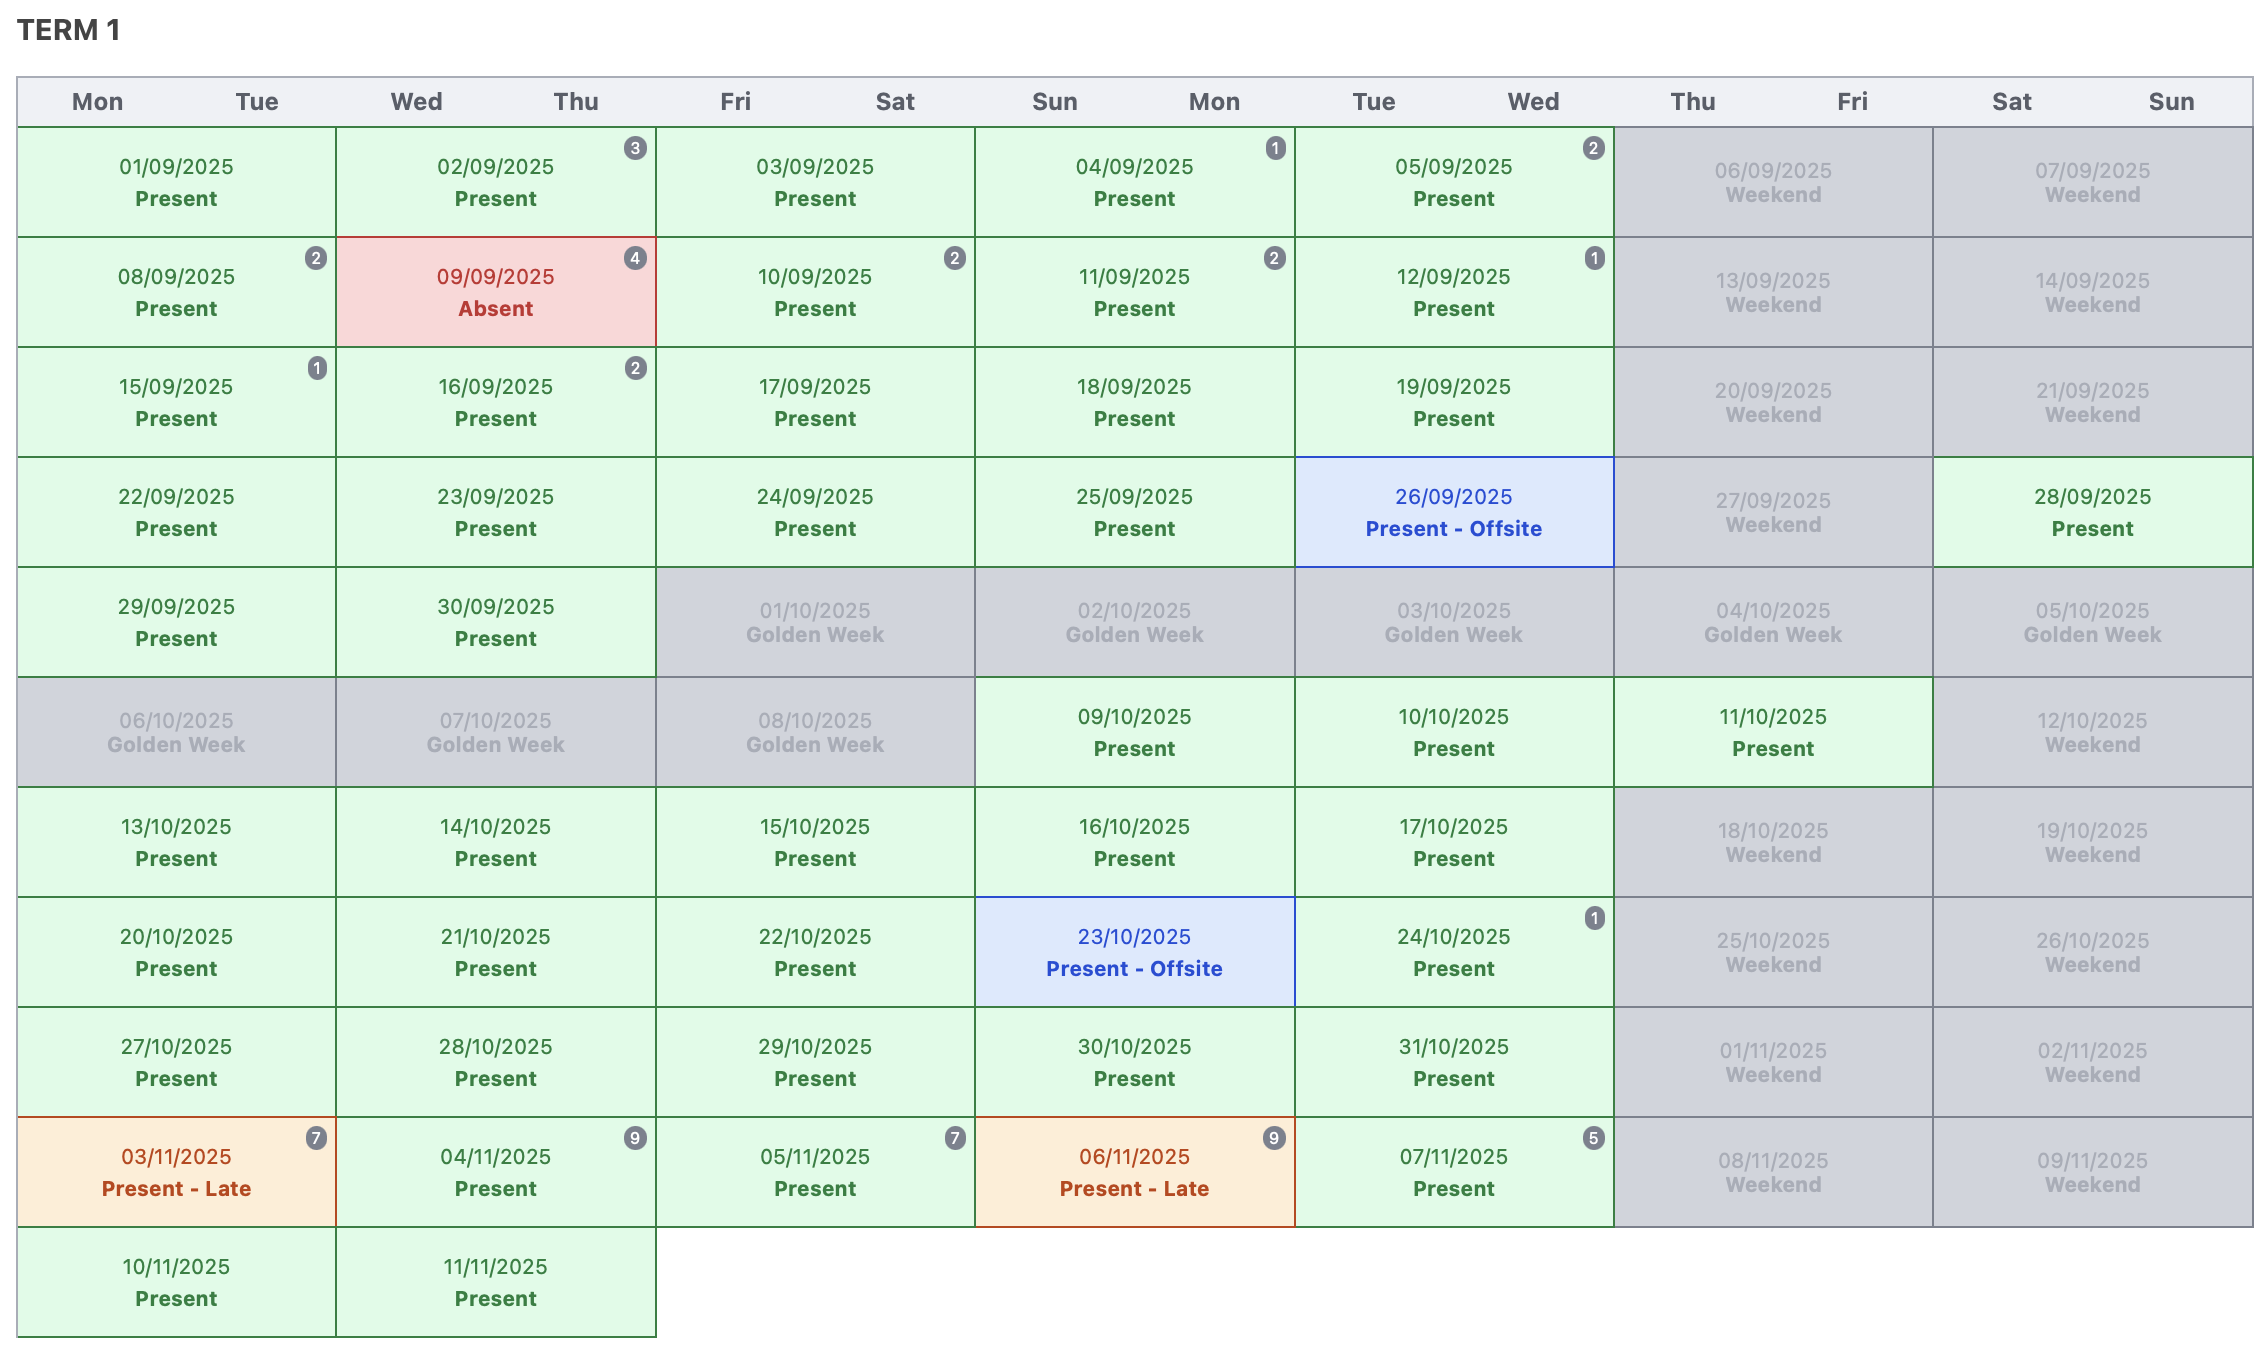Open the badge 9 on 06/11/2025
The image size is (2264, 1350).
coord(1274,1139)
